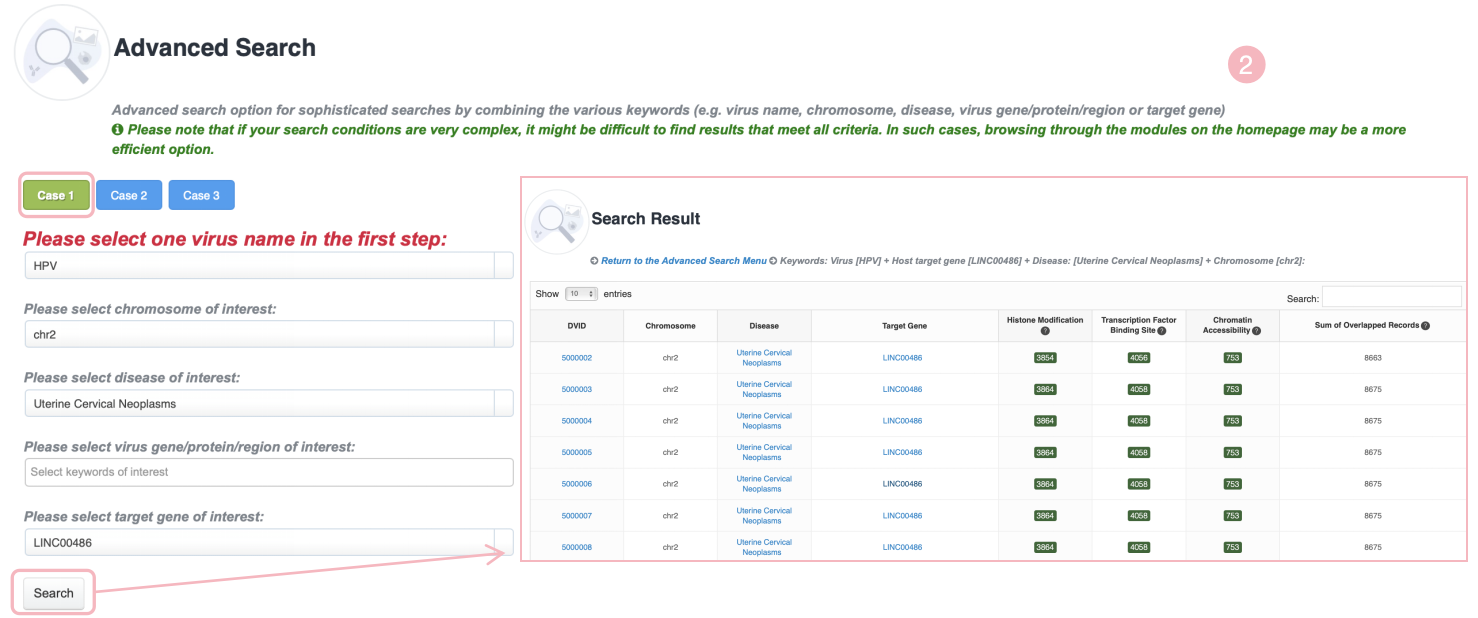Image resolution: width=1478 pixels, height=618 pixels.
Task: Switch to the Case 2 tab
Action: click(129, 196)
